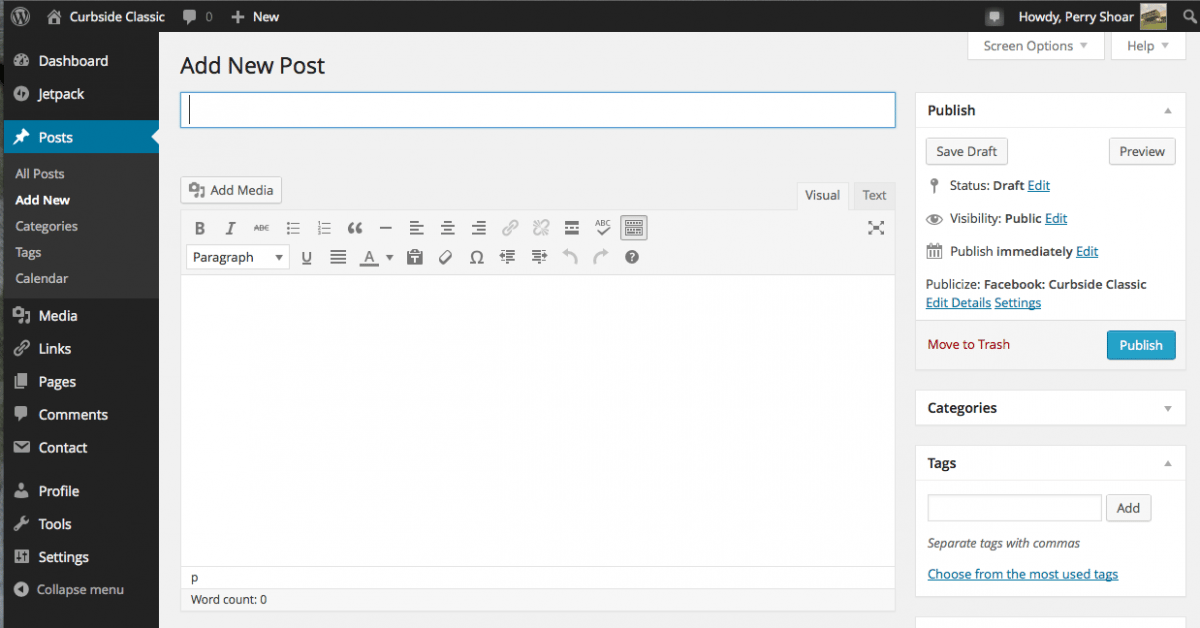Insert a special character (omega)
This screenshot has height=628, width=1200.
coord(476,257)
